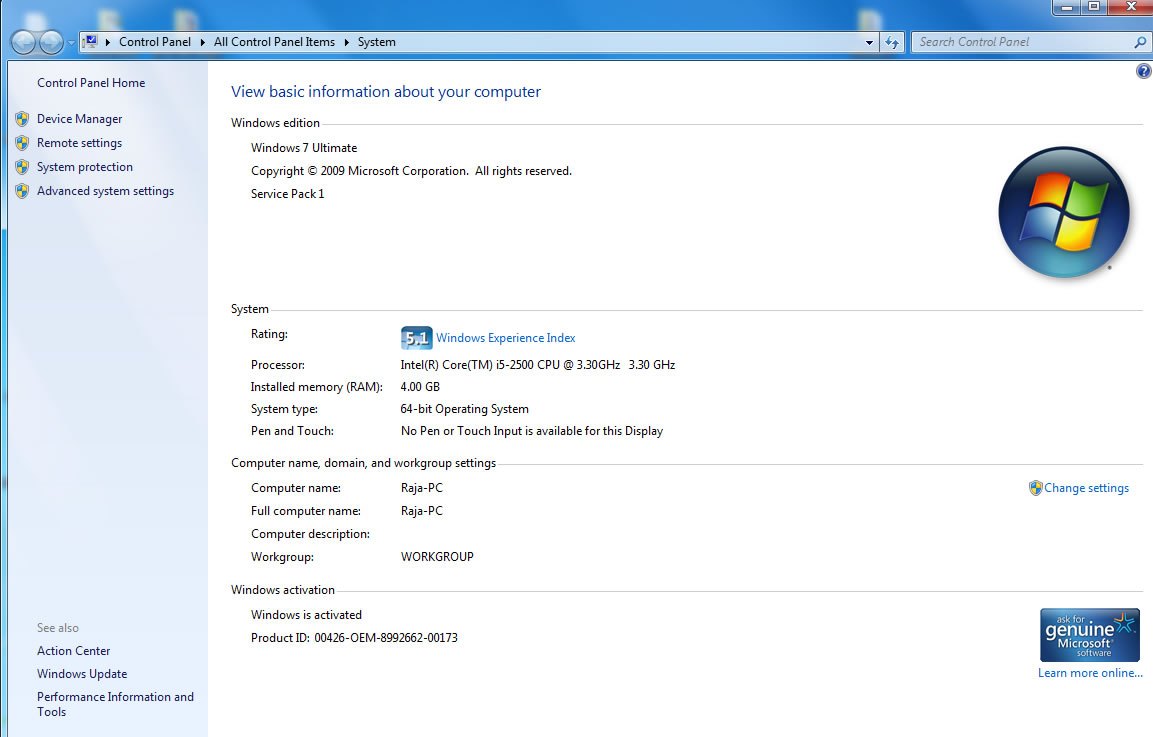
Task: Click the genuine Microsoft software badge
Action: pyautogui.click(x=1090, y=635)
